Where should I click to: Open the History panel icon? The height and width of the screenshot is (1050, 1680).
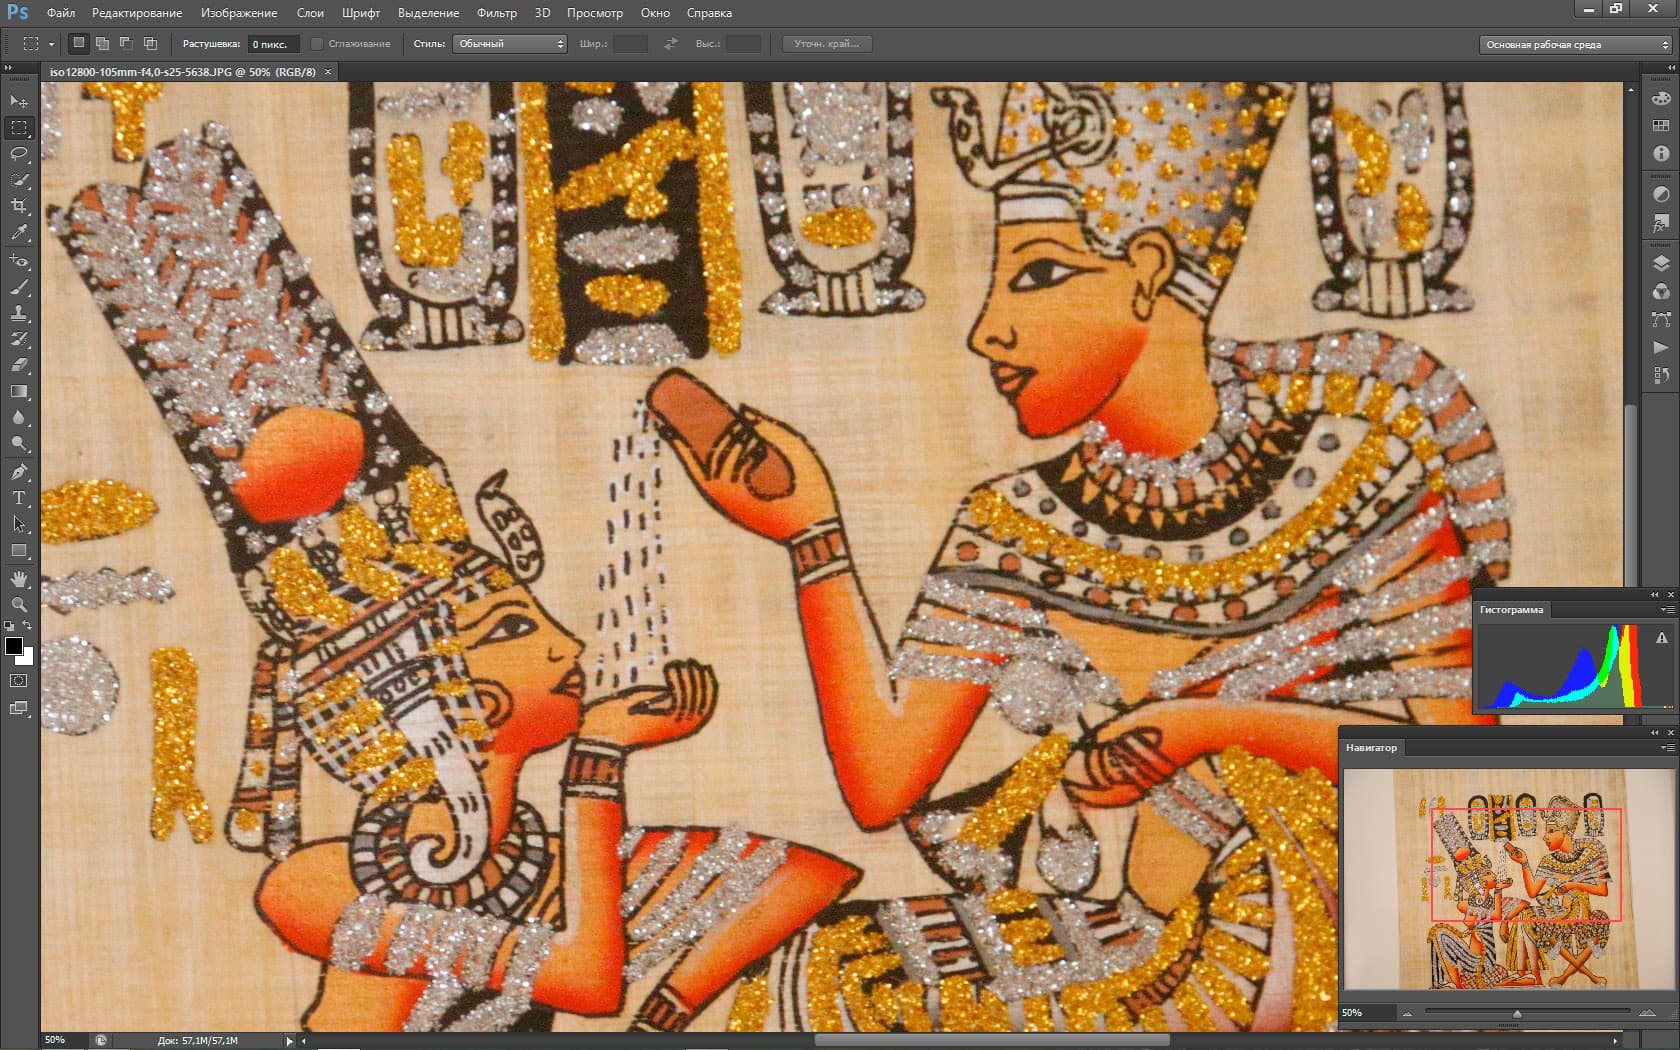point(1661,375)
